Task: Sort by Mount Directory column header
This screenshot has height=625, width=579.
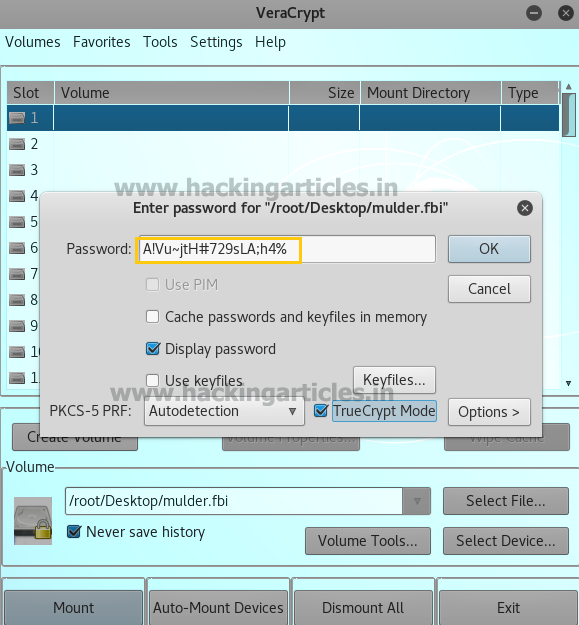Action: [431, 93]
